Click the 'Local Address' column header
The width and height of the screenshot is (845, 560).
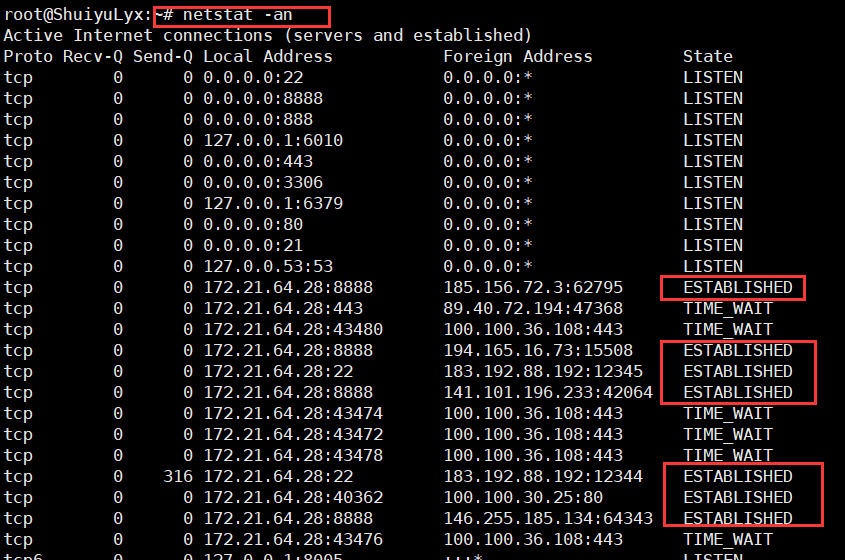268,57
